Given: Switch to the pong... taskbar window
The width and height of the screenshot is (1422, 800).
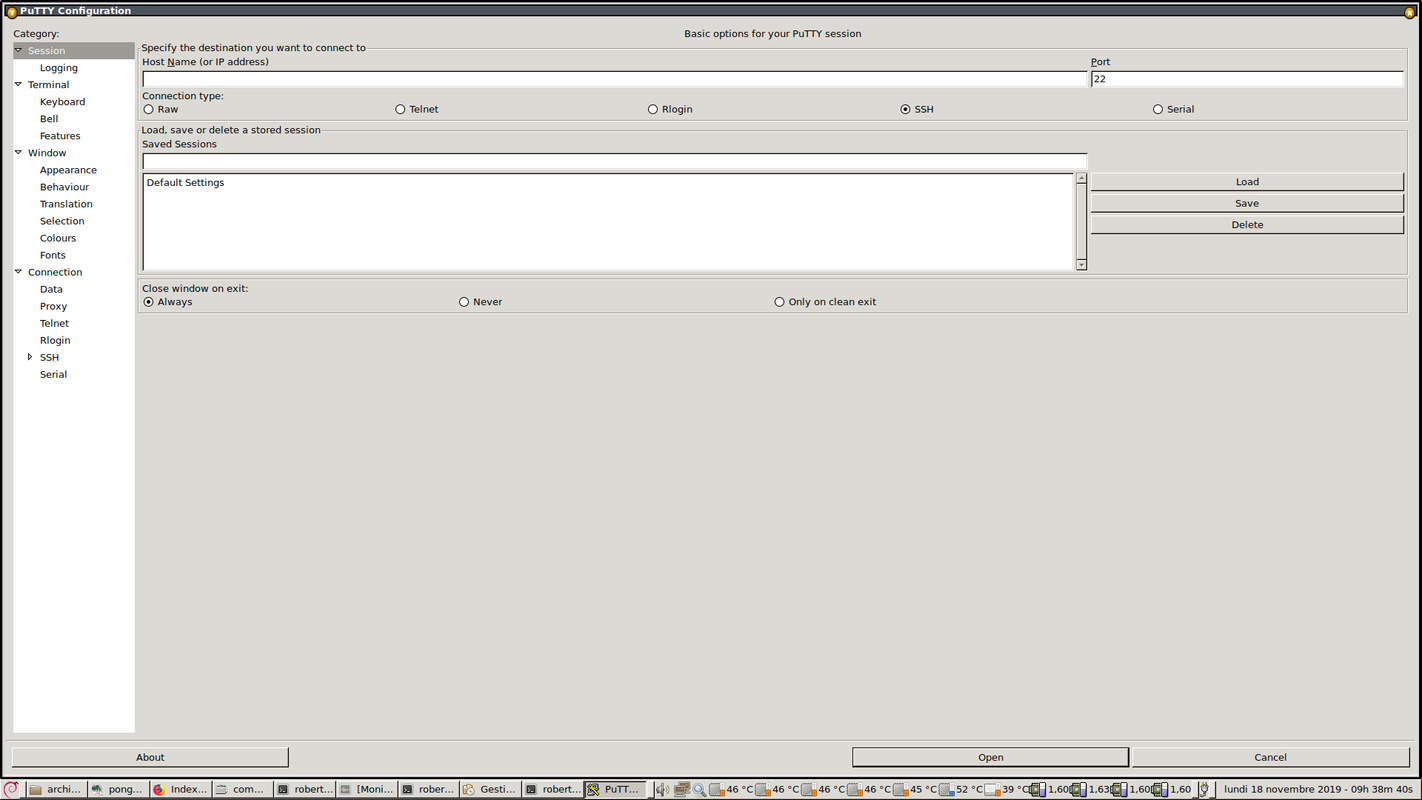Looking at the screenshot, I should [x=118, y=789].
